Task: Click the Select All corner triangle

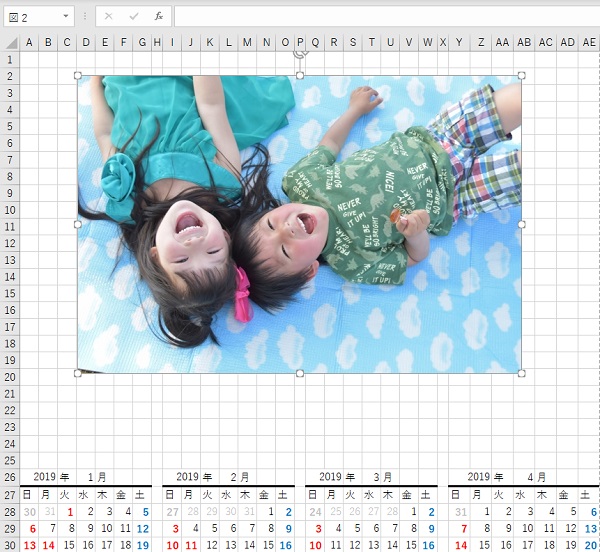Action: pos(11,42)
